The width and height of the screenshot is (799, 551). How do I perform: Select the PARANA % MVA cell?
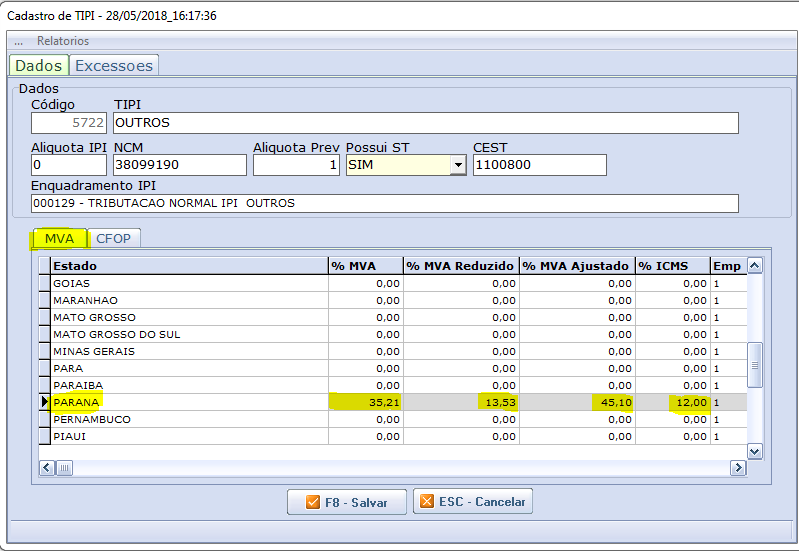click(366, 402)
